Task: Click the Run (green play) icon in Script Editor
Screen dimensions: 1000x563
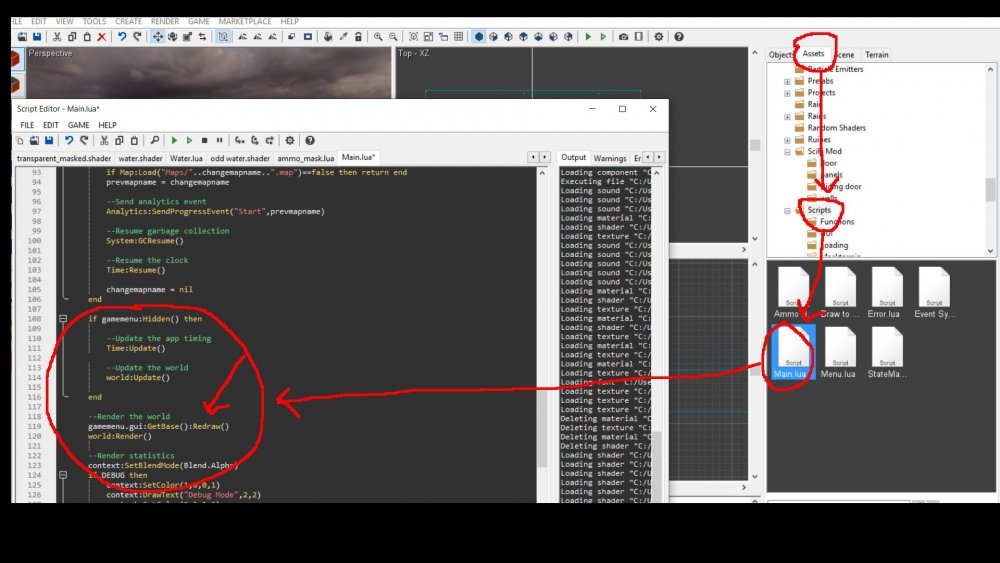Action: pyautogui.click(x=174, y=141)
